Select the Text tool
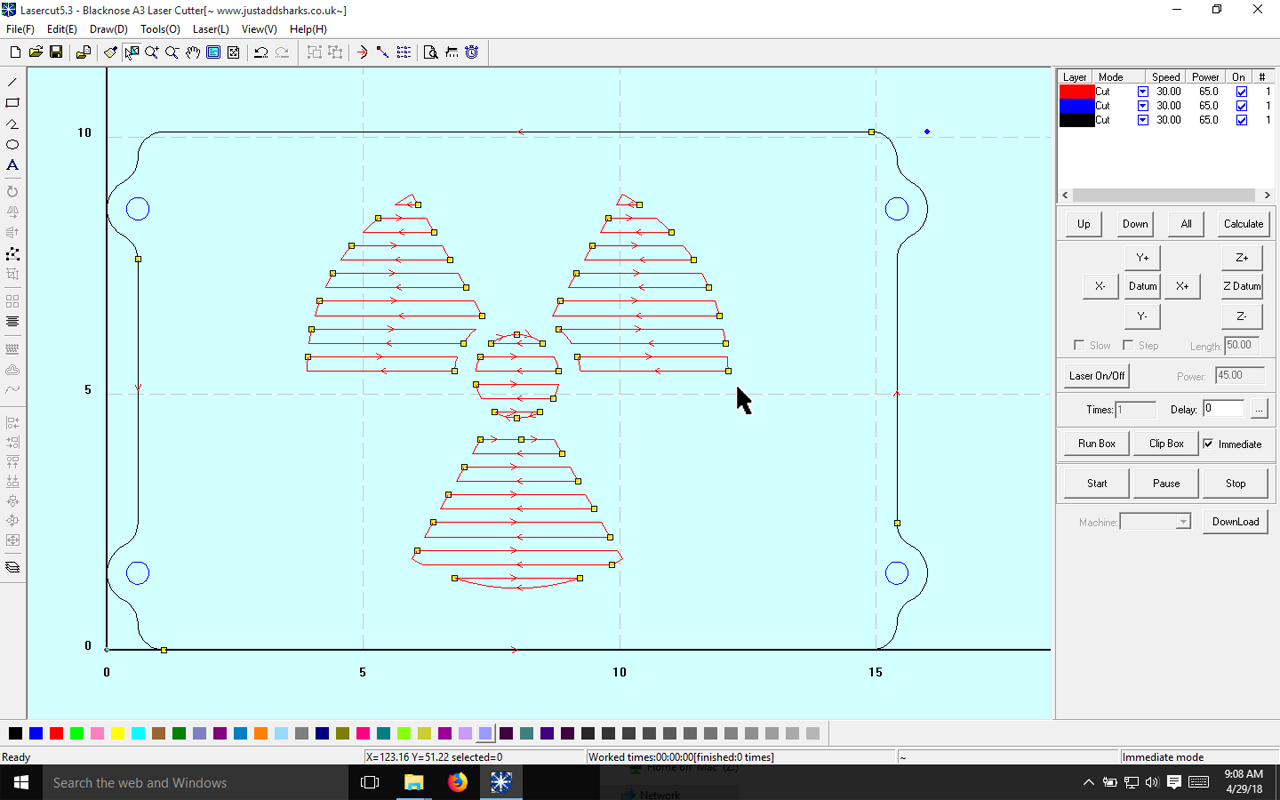This screenshot has height=800, width=1280. click(x=12, y=166)
